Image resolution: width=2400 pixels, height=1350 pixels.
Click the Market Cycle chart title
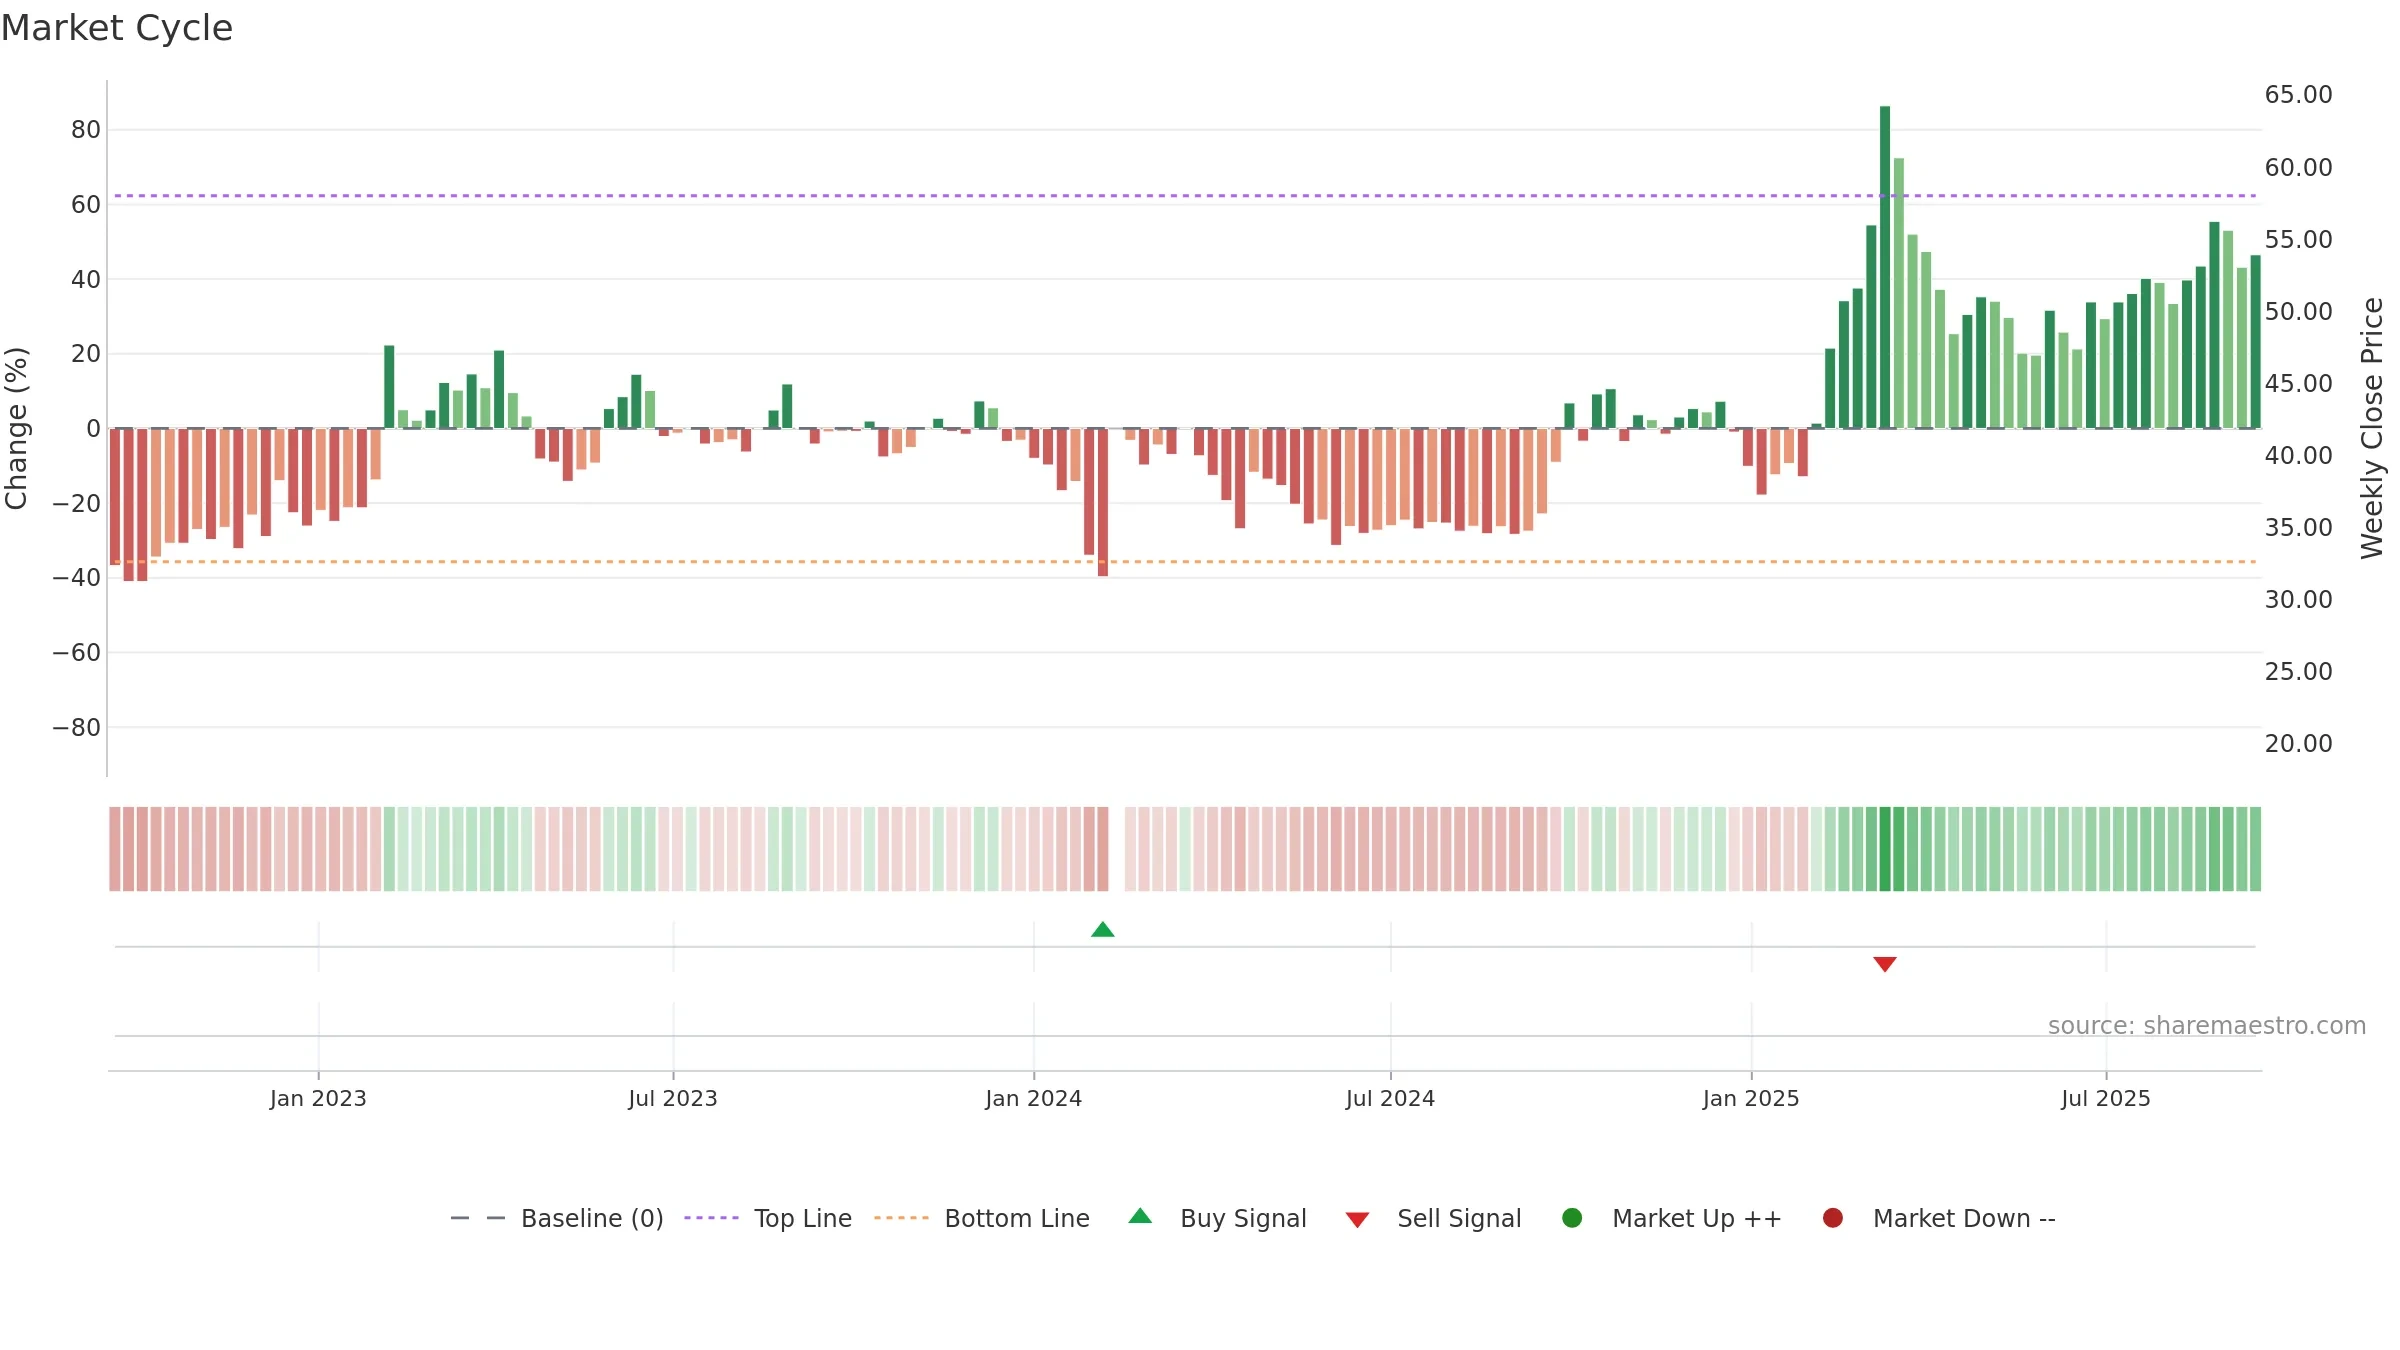117,28
